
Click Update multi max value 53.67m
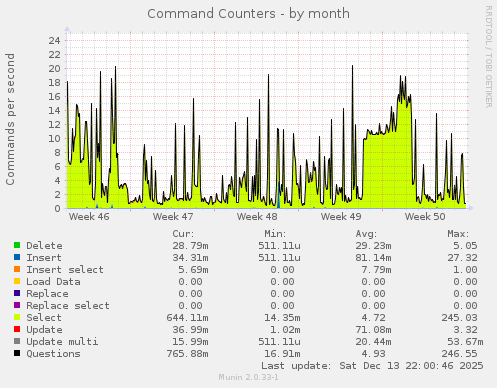click(465, 342)
